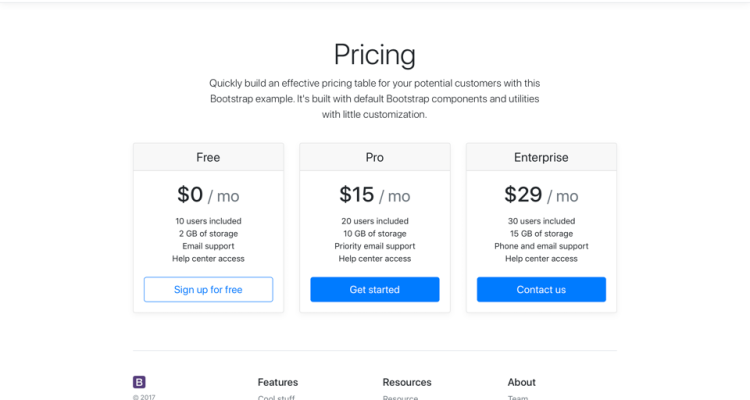Screen dimensions: 750x400
Task: Click the 'Contact us' button
Action: point(541,290)
